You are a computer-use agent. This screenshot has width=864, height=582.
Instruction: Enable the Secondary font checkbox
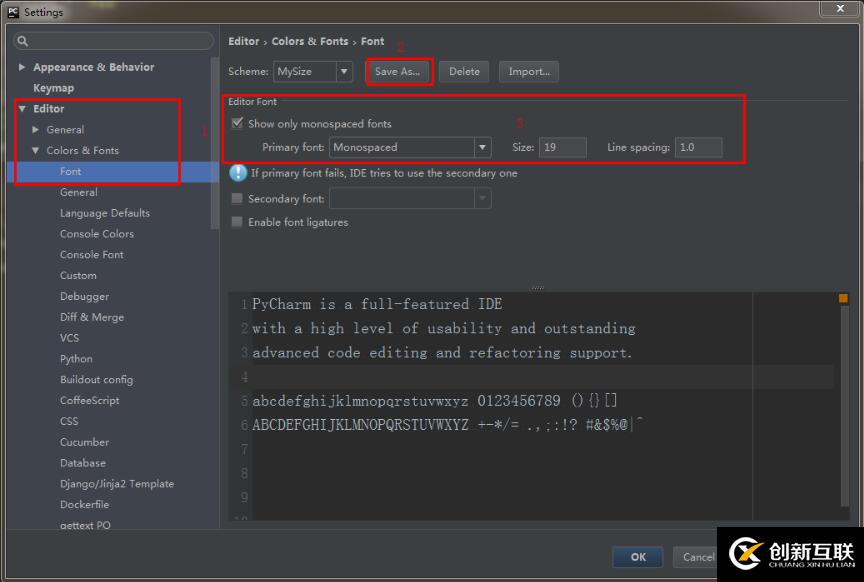point(237,198)
